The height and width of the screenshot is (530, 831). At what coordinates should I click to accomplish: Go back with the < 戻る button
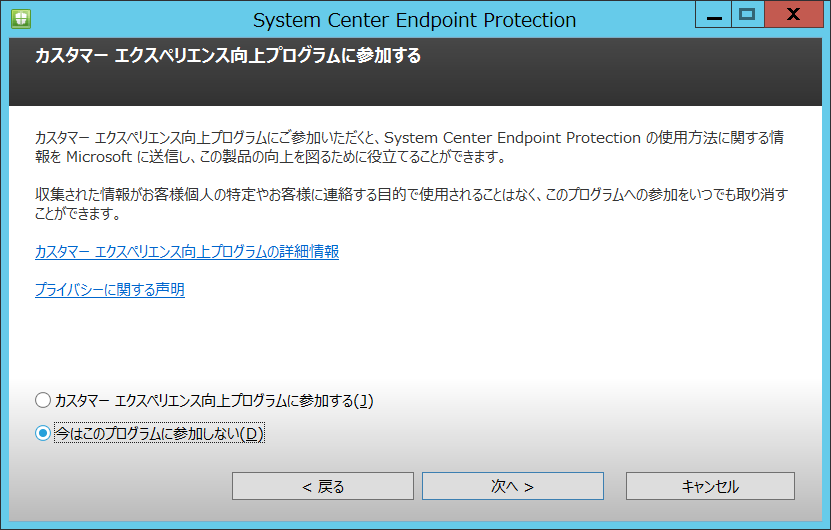pos(323,486)
